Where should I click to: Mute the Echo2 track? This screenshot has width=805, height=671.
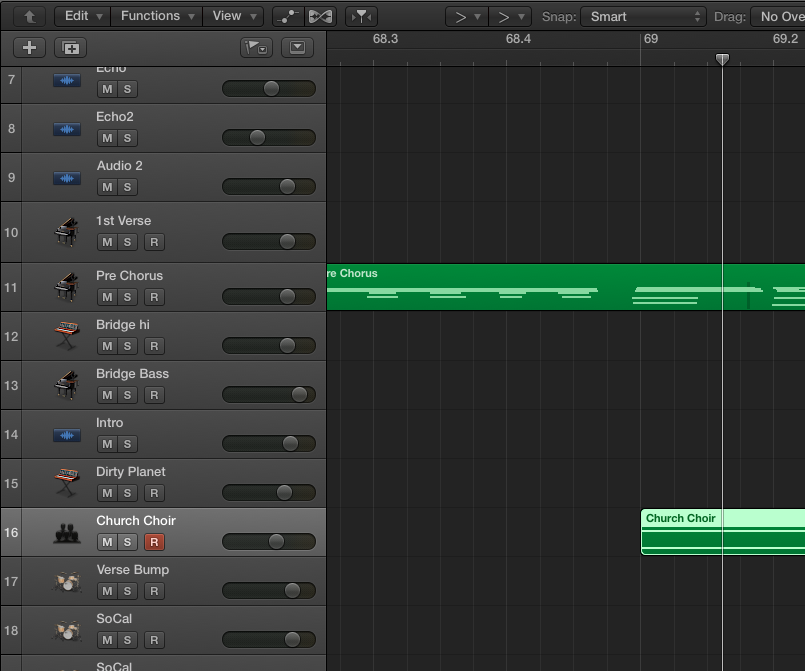pyautogui.click(x=107, y=138)
